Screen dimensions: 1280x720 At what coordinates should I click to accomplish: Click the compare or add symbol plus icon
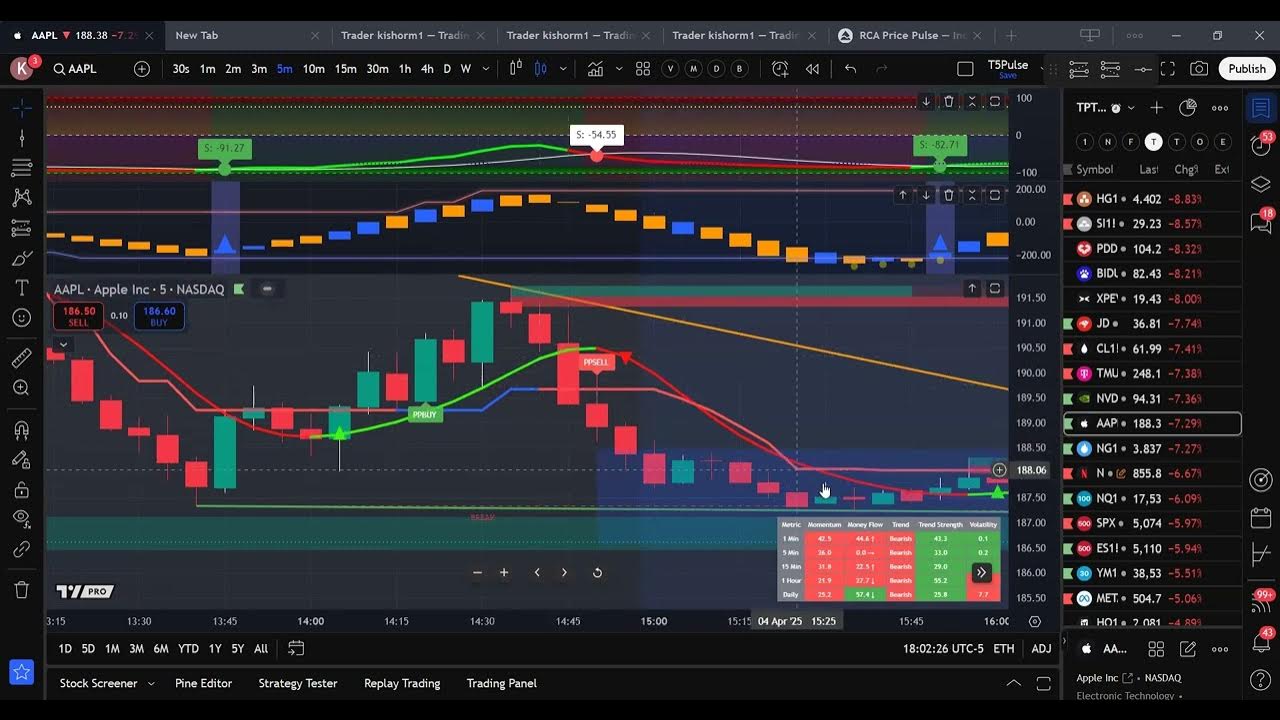click(x=142, y=69)
